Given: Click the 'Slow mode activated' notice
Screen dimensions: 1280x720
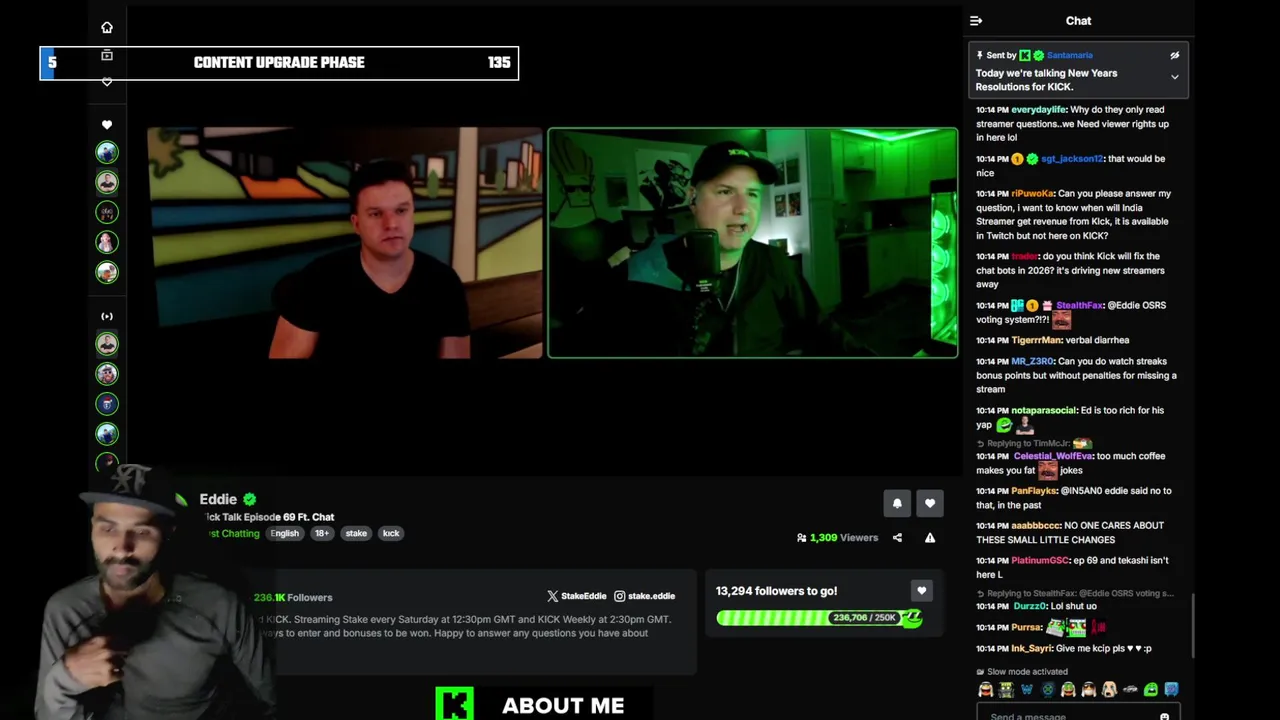Looking at the screenshot, I should coord(1023,672).
